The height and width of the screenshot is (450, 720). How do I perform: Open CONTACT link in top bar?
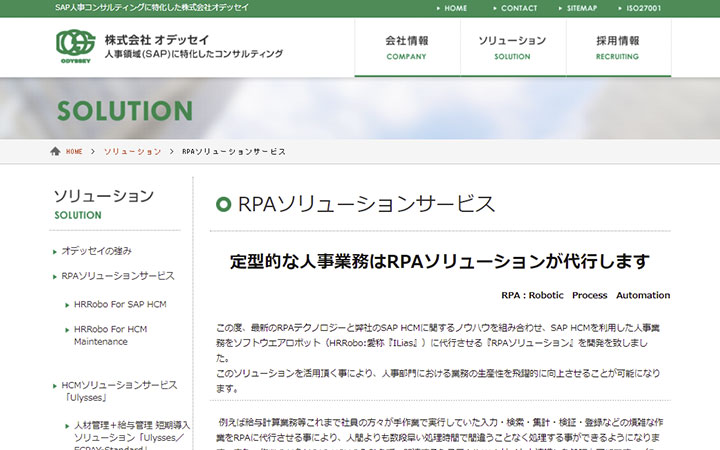518,8
